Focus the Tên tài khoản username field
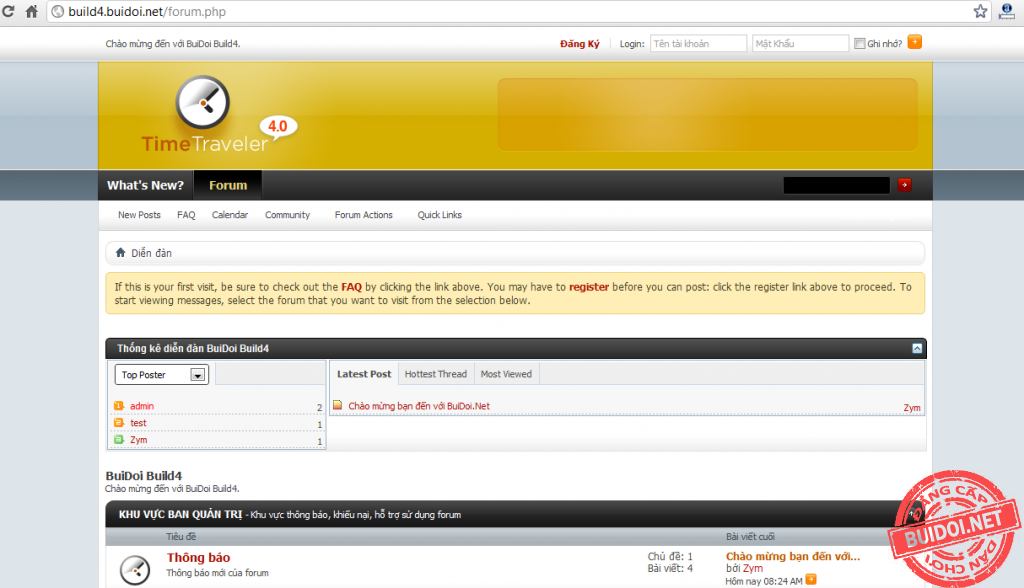1024x588 pixels. point(698,44)
